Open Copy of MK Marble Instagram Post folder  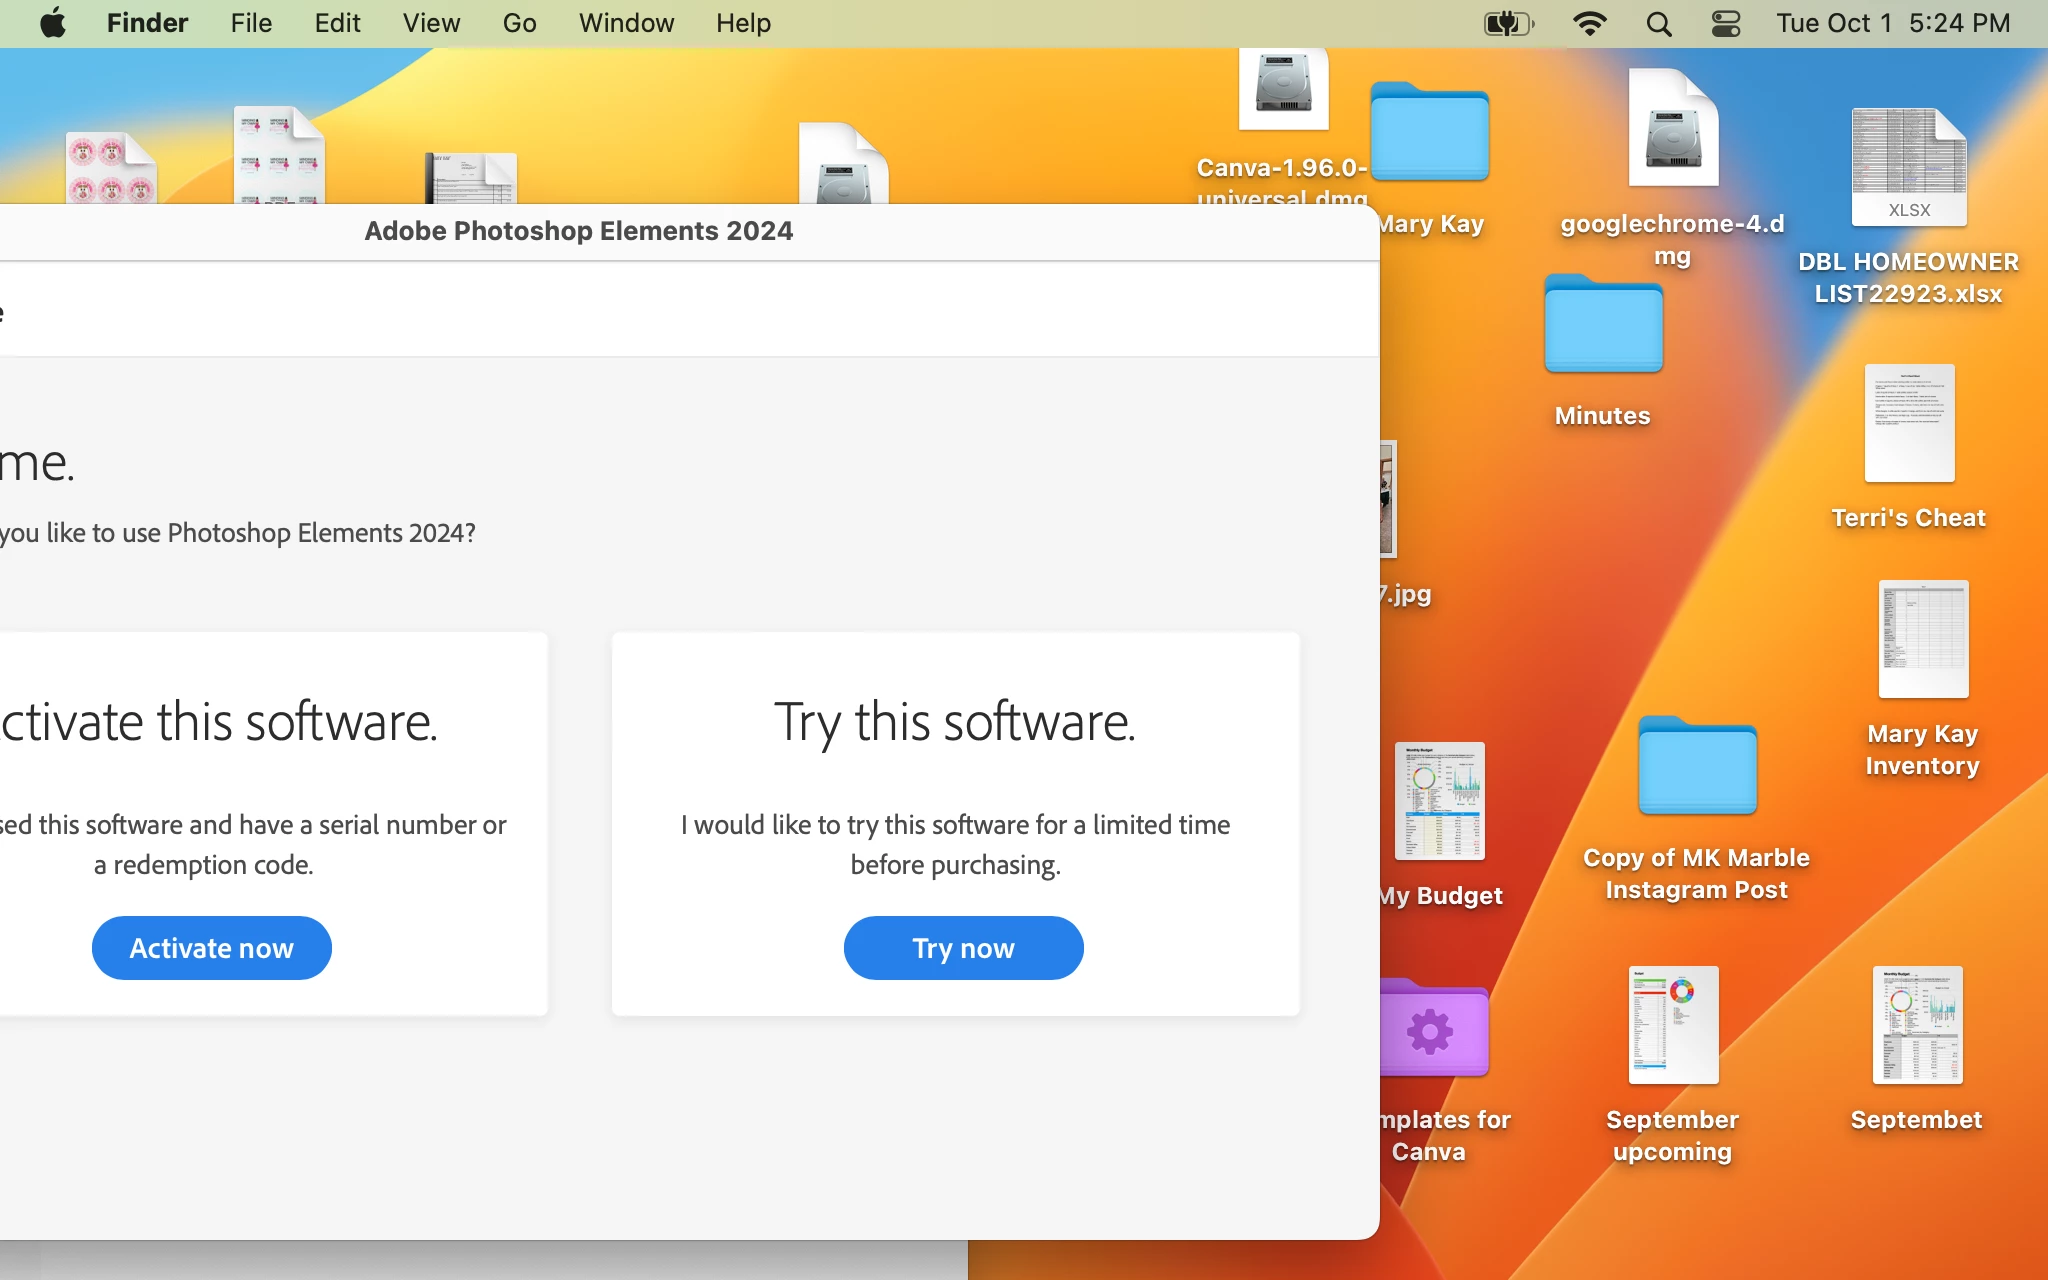click(1697, 767)
